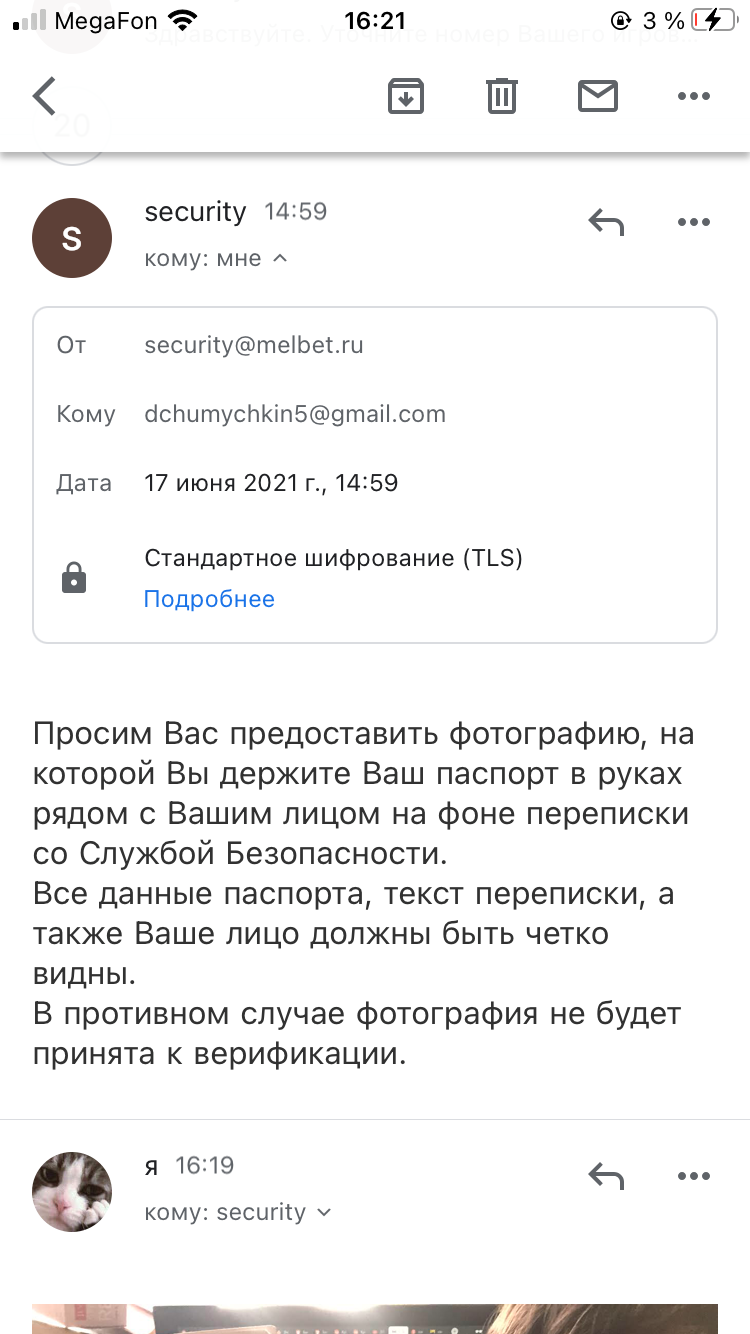This screenshot has height=1334, width=750.
Task: Open the top toolbar more options menu
Action: click(x=693, y=96)
